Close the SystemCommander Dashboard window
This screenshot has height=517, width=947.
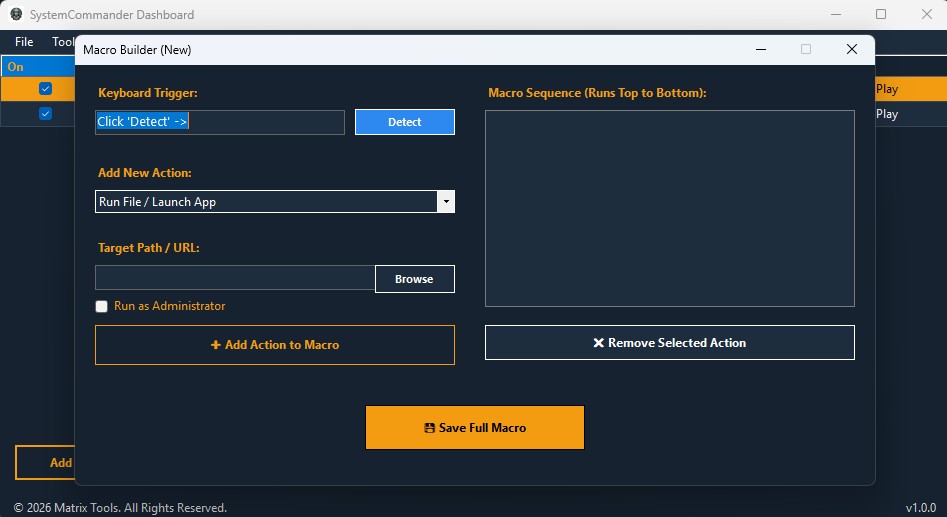(926, 14)
